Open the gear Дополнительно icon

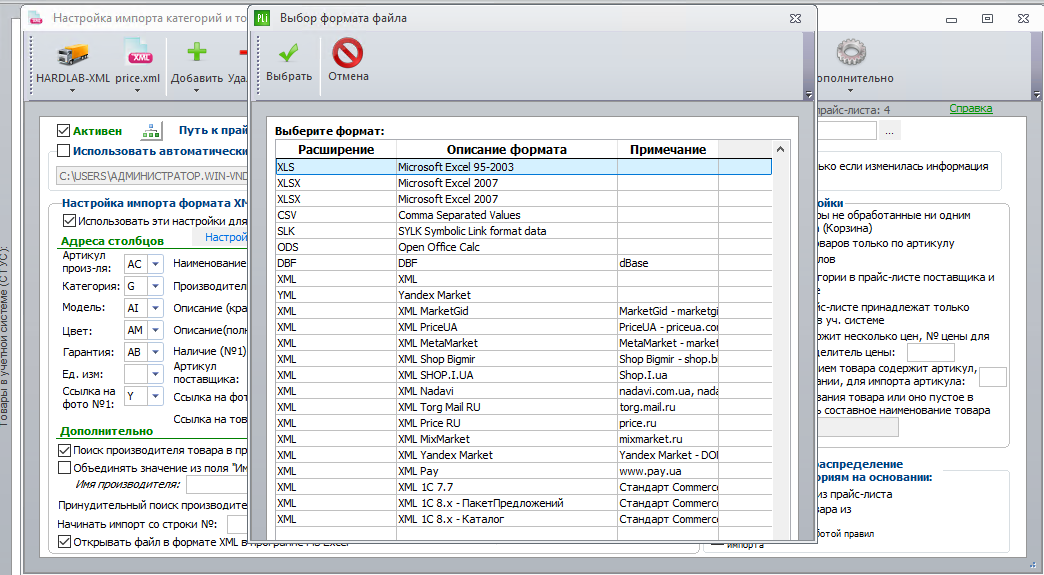click(x=851, y=53)
